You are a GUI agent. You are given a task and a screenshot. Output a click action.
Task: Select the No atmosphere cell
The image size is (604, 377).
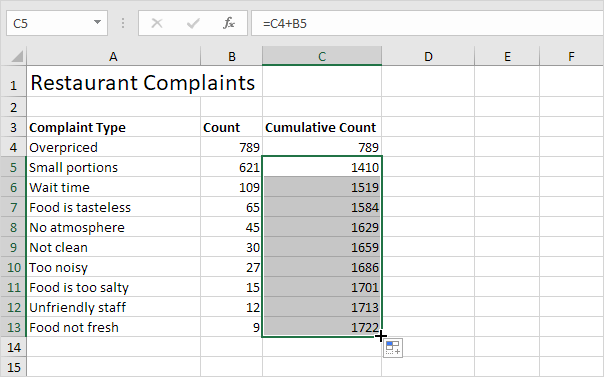tap(113, 227)
